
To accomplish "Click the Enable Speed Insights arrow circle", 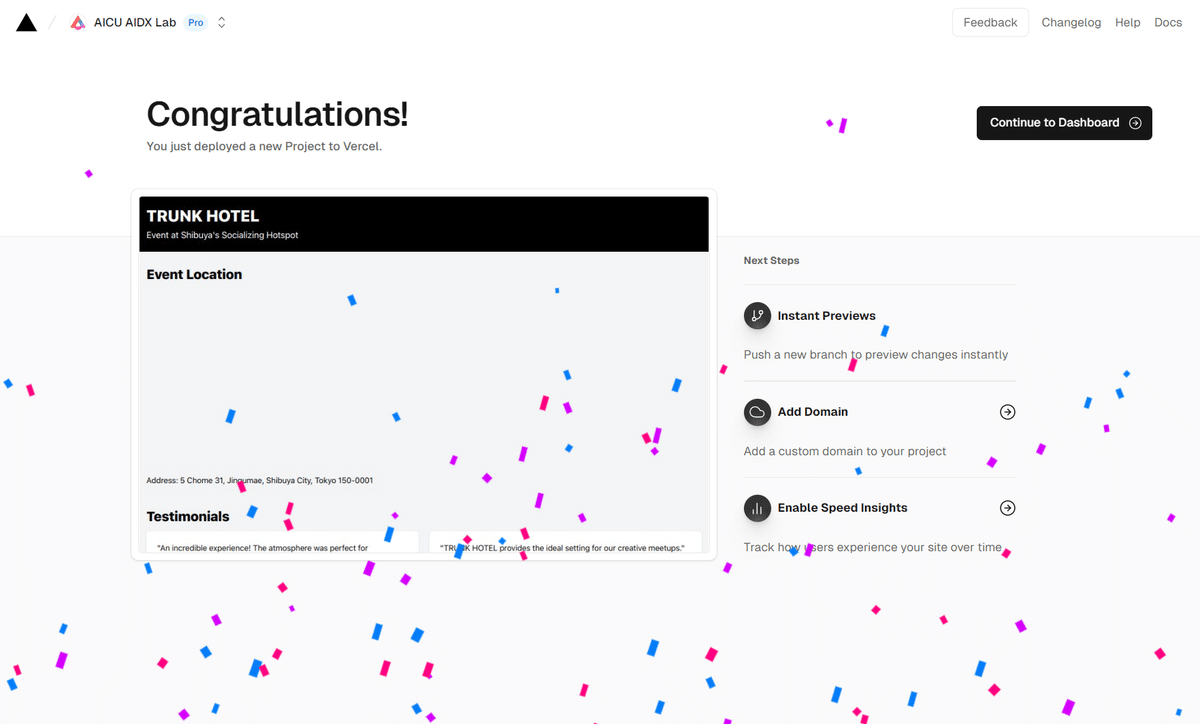I will 1007,507.
